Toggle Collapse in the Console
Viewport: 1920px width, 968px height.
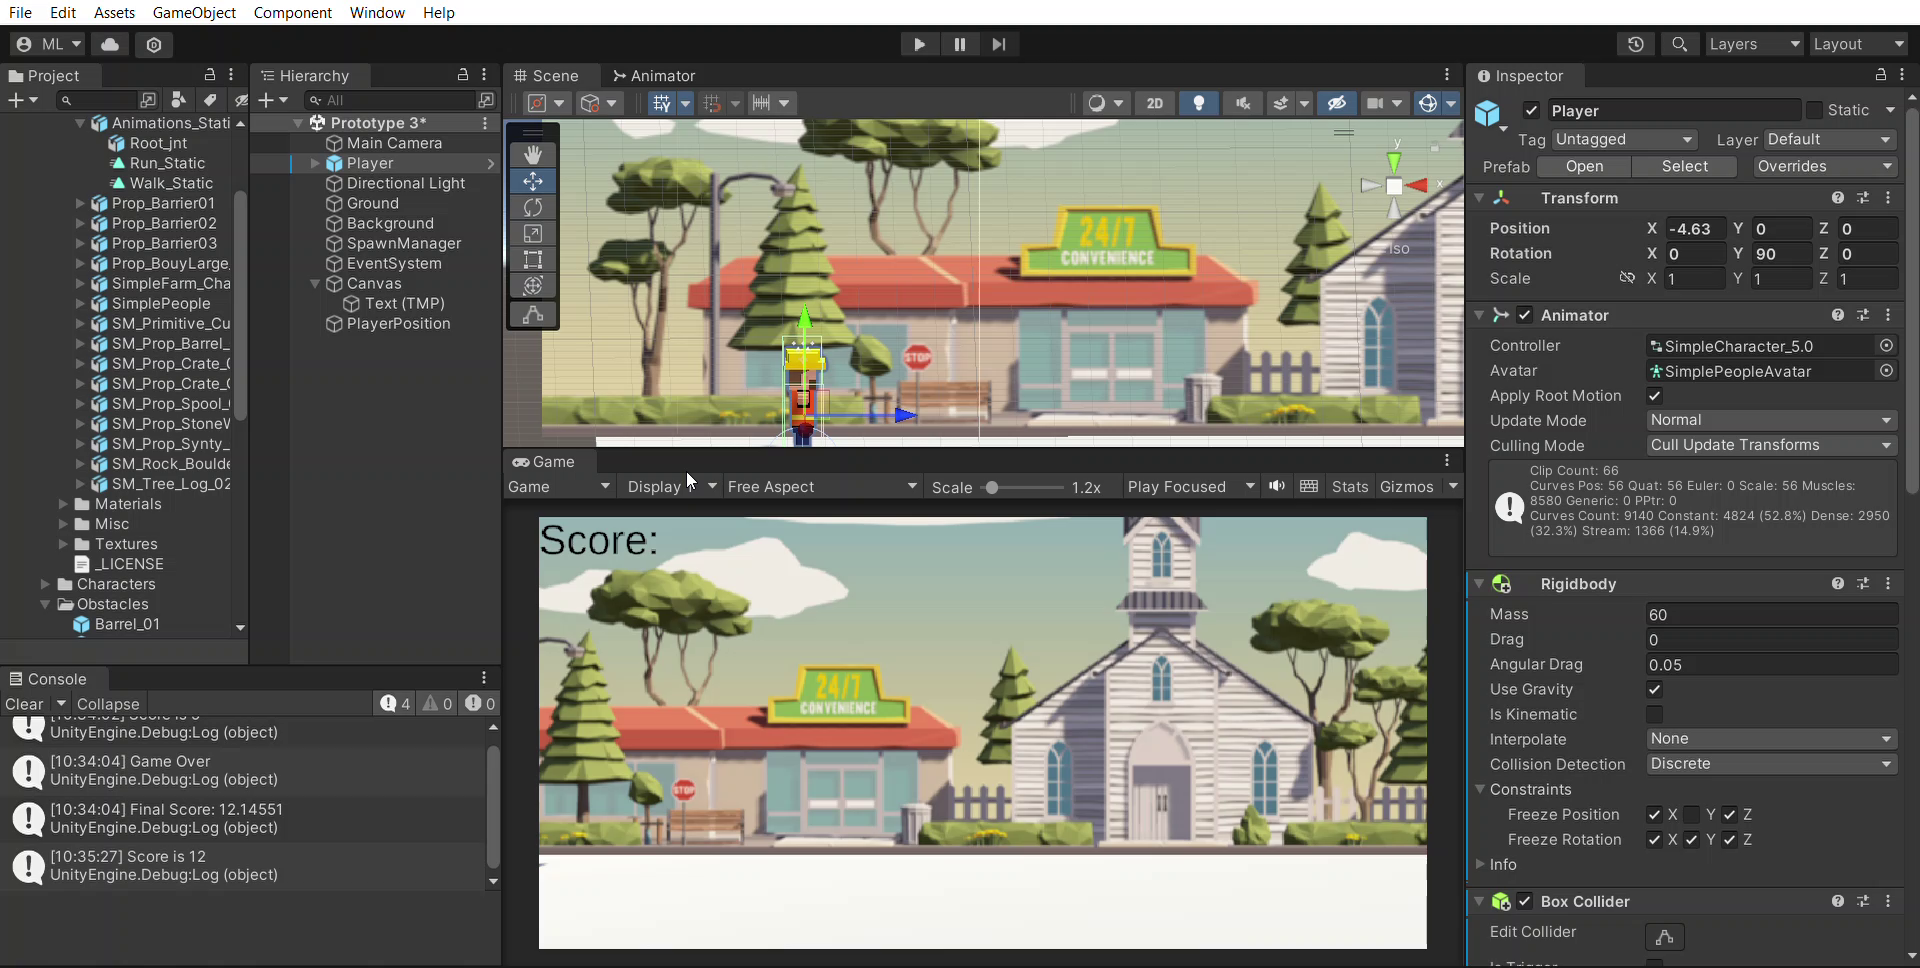coord(108,704)
